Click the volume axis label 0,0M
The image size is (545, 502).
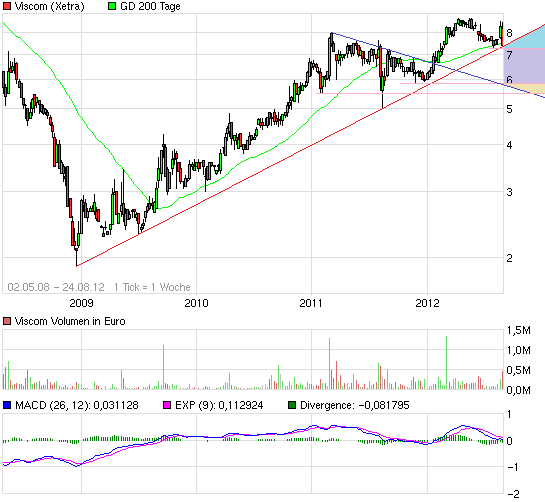pyautogui.click(x=519, y=390)
